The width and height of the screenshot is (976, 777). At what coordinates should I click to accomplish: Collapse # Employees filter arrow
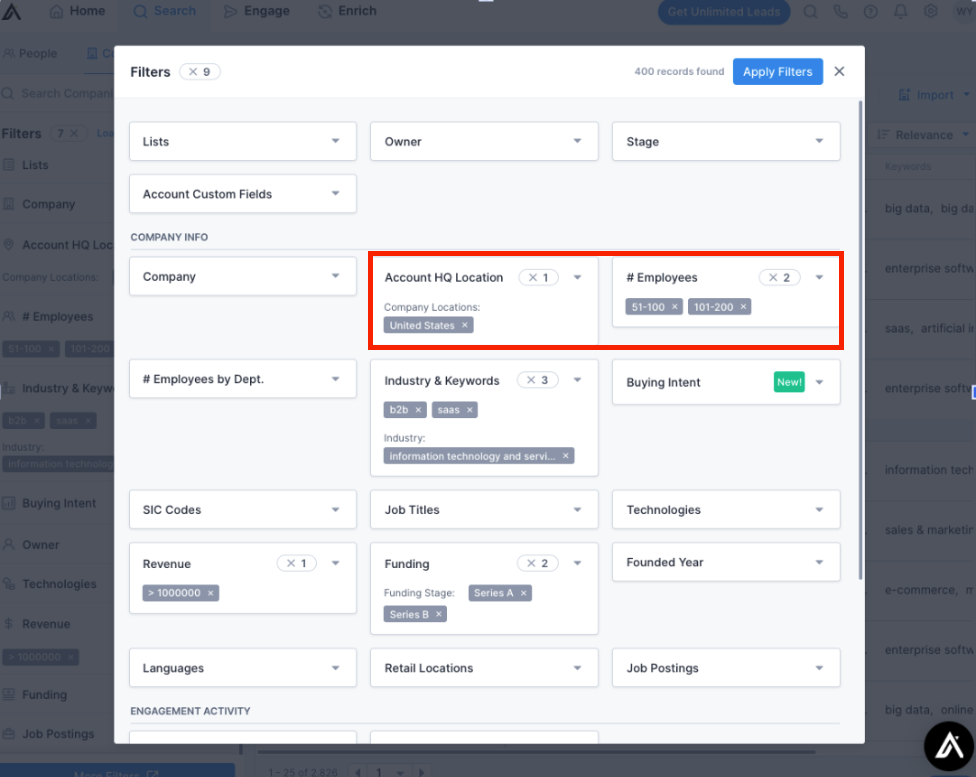coord(819,278)
